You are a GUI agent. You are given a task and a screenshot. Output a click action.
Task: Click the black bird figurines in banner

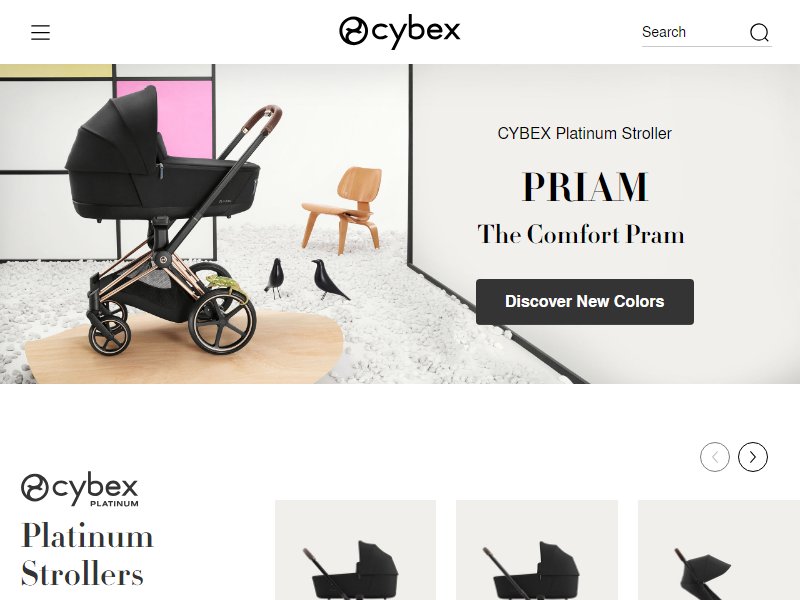307,279
